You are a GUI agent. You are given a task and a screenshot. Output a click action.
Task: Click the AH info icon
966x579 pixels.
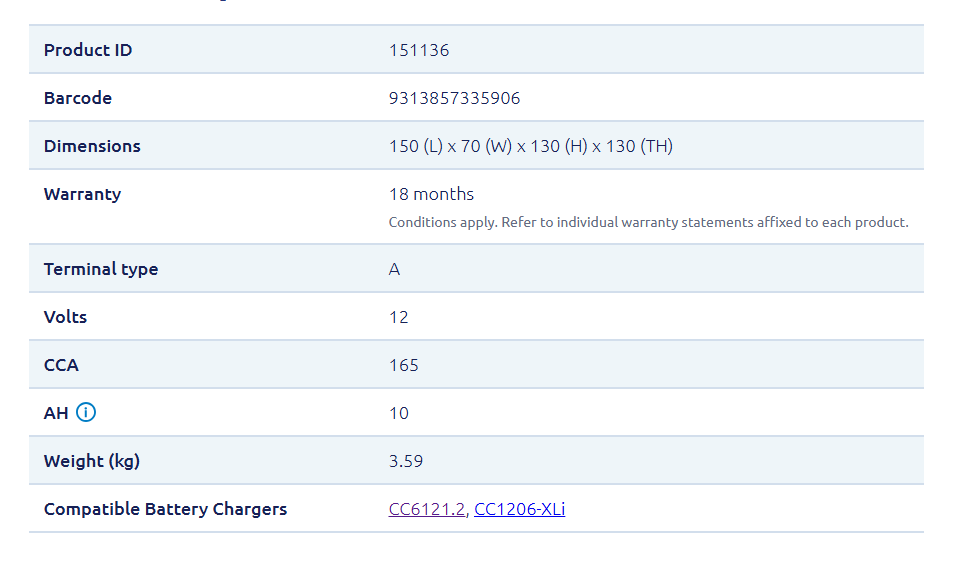[x=86, y=413]
